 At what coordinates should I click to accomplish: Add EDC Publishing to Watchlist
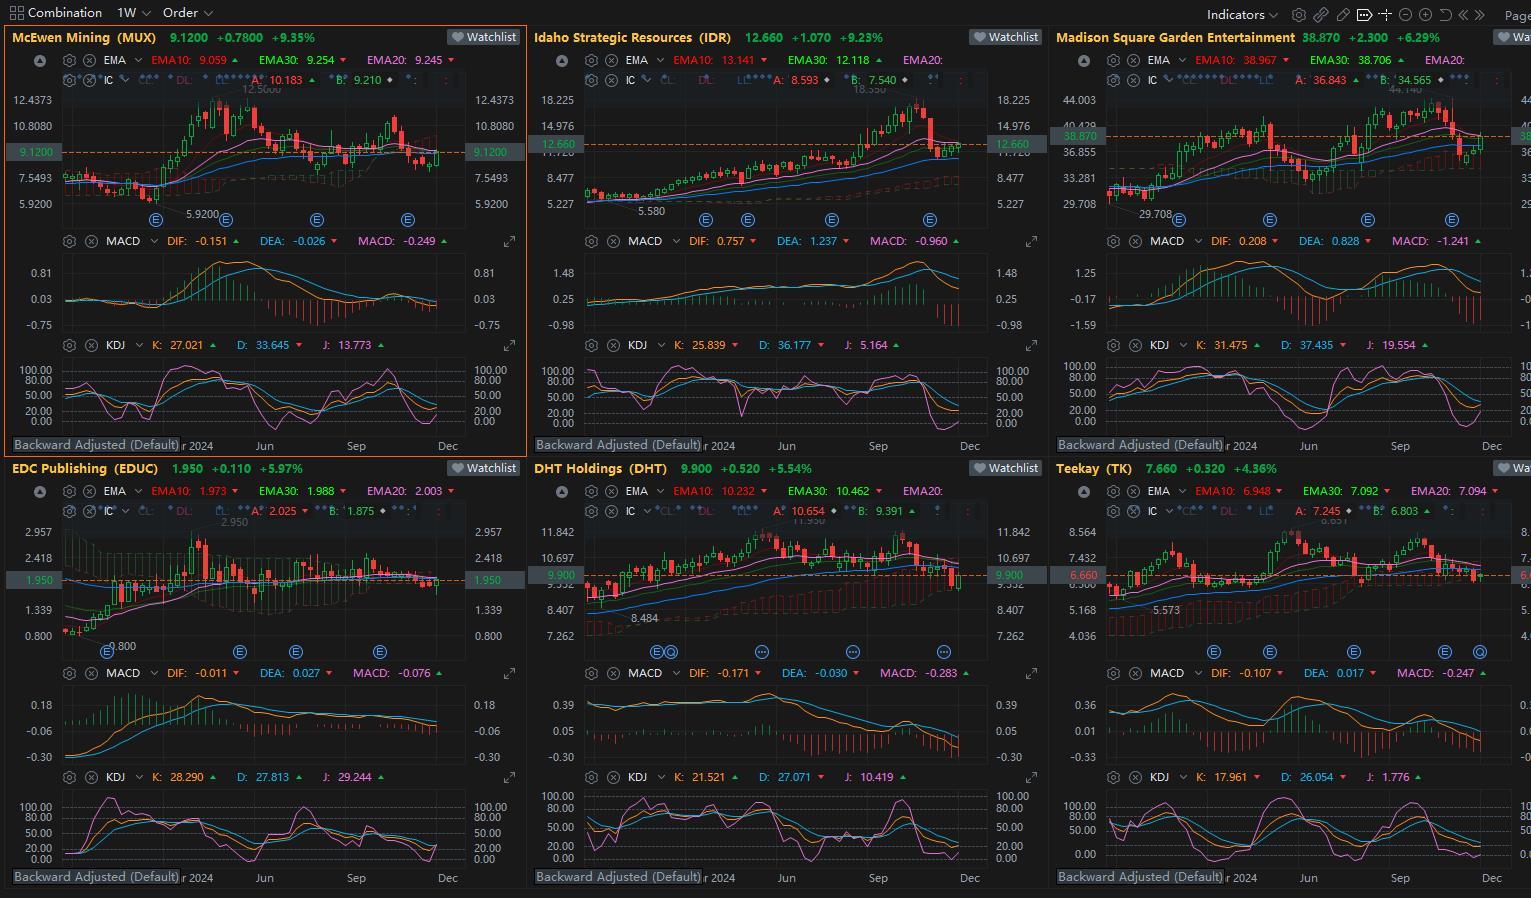click(483, 468)
